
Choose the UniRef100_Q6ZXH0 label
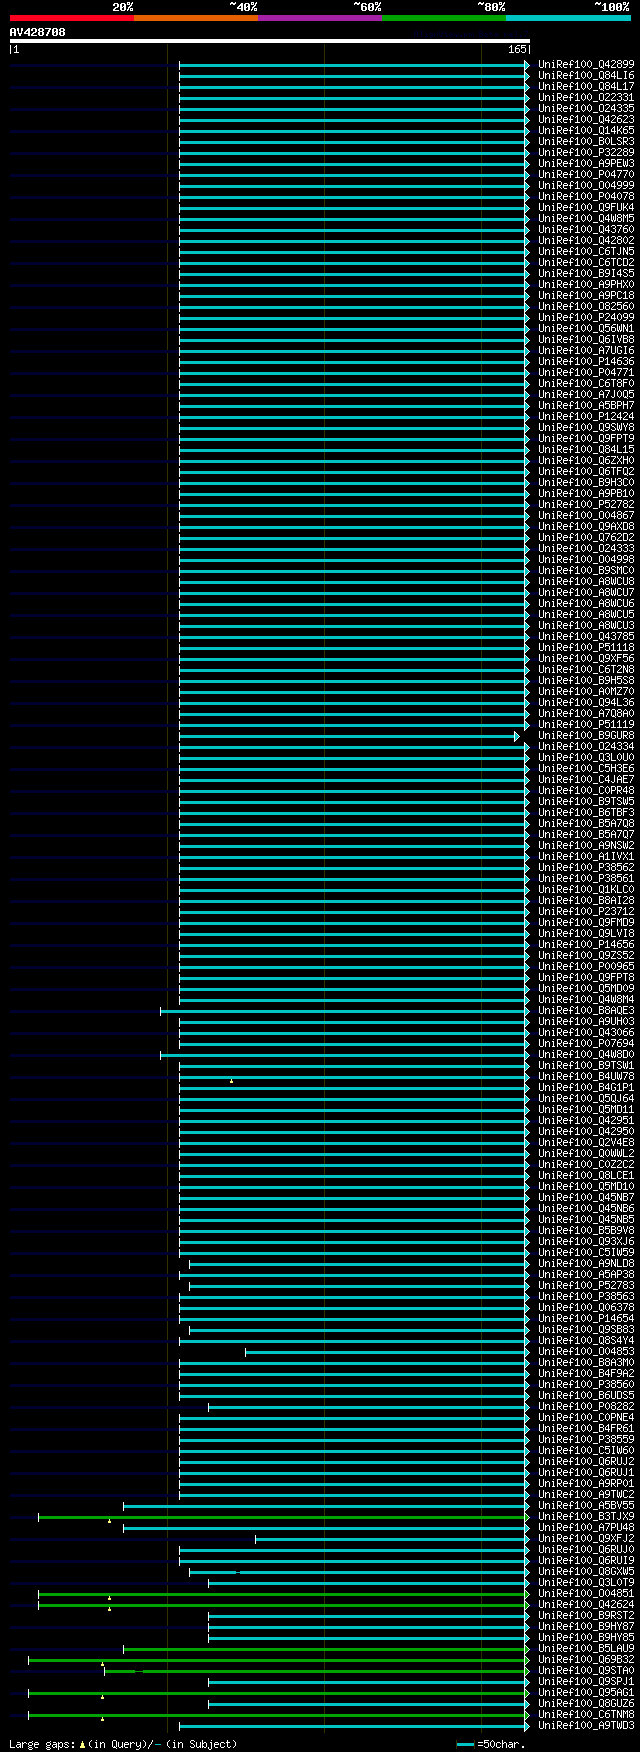586,461
